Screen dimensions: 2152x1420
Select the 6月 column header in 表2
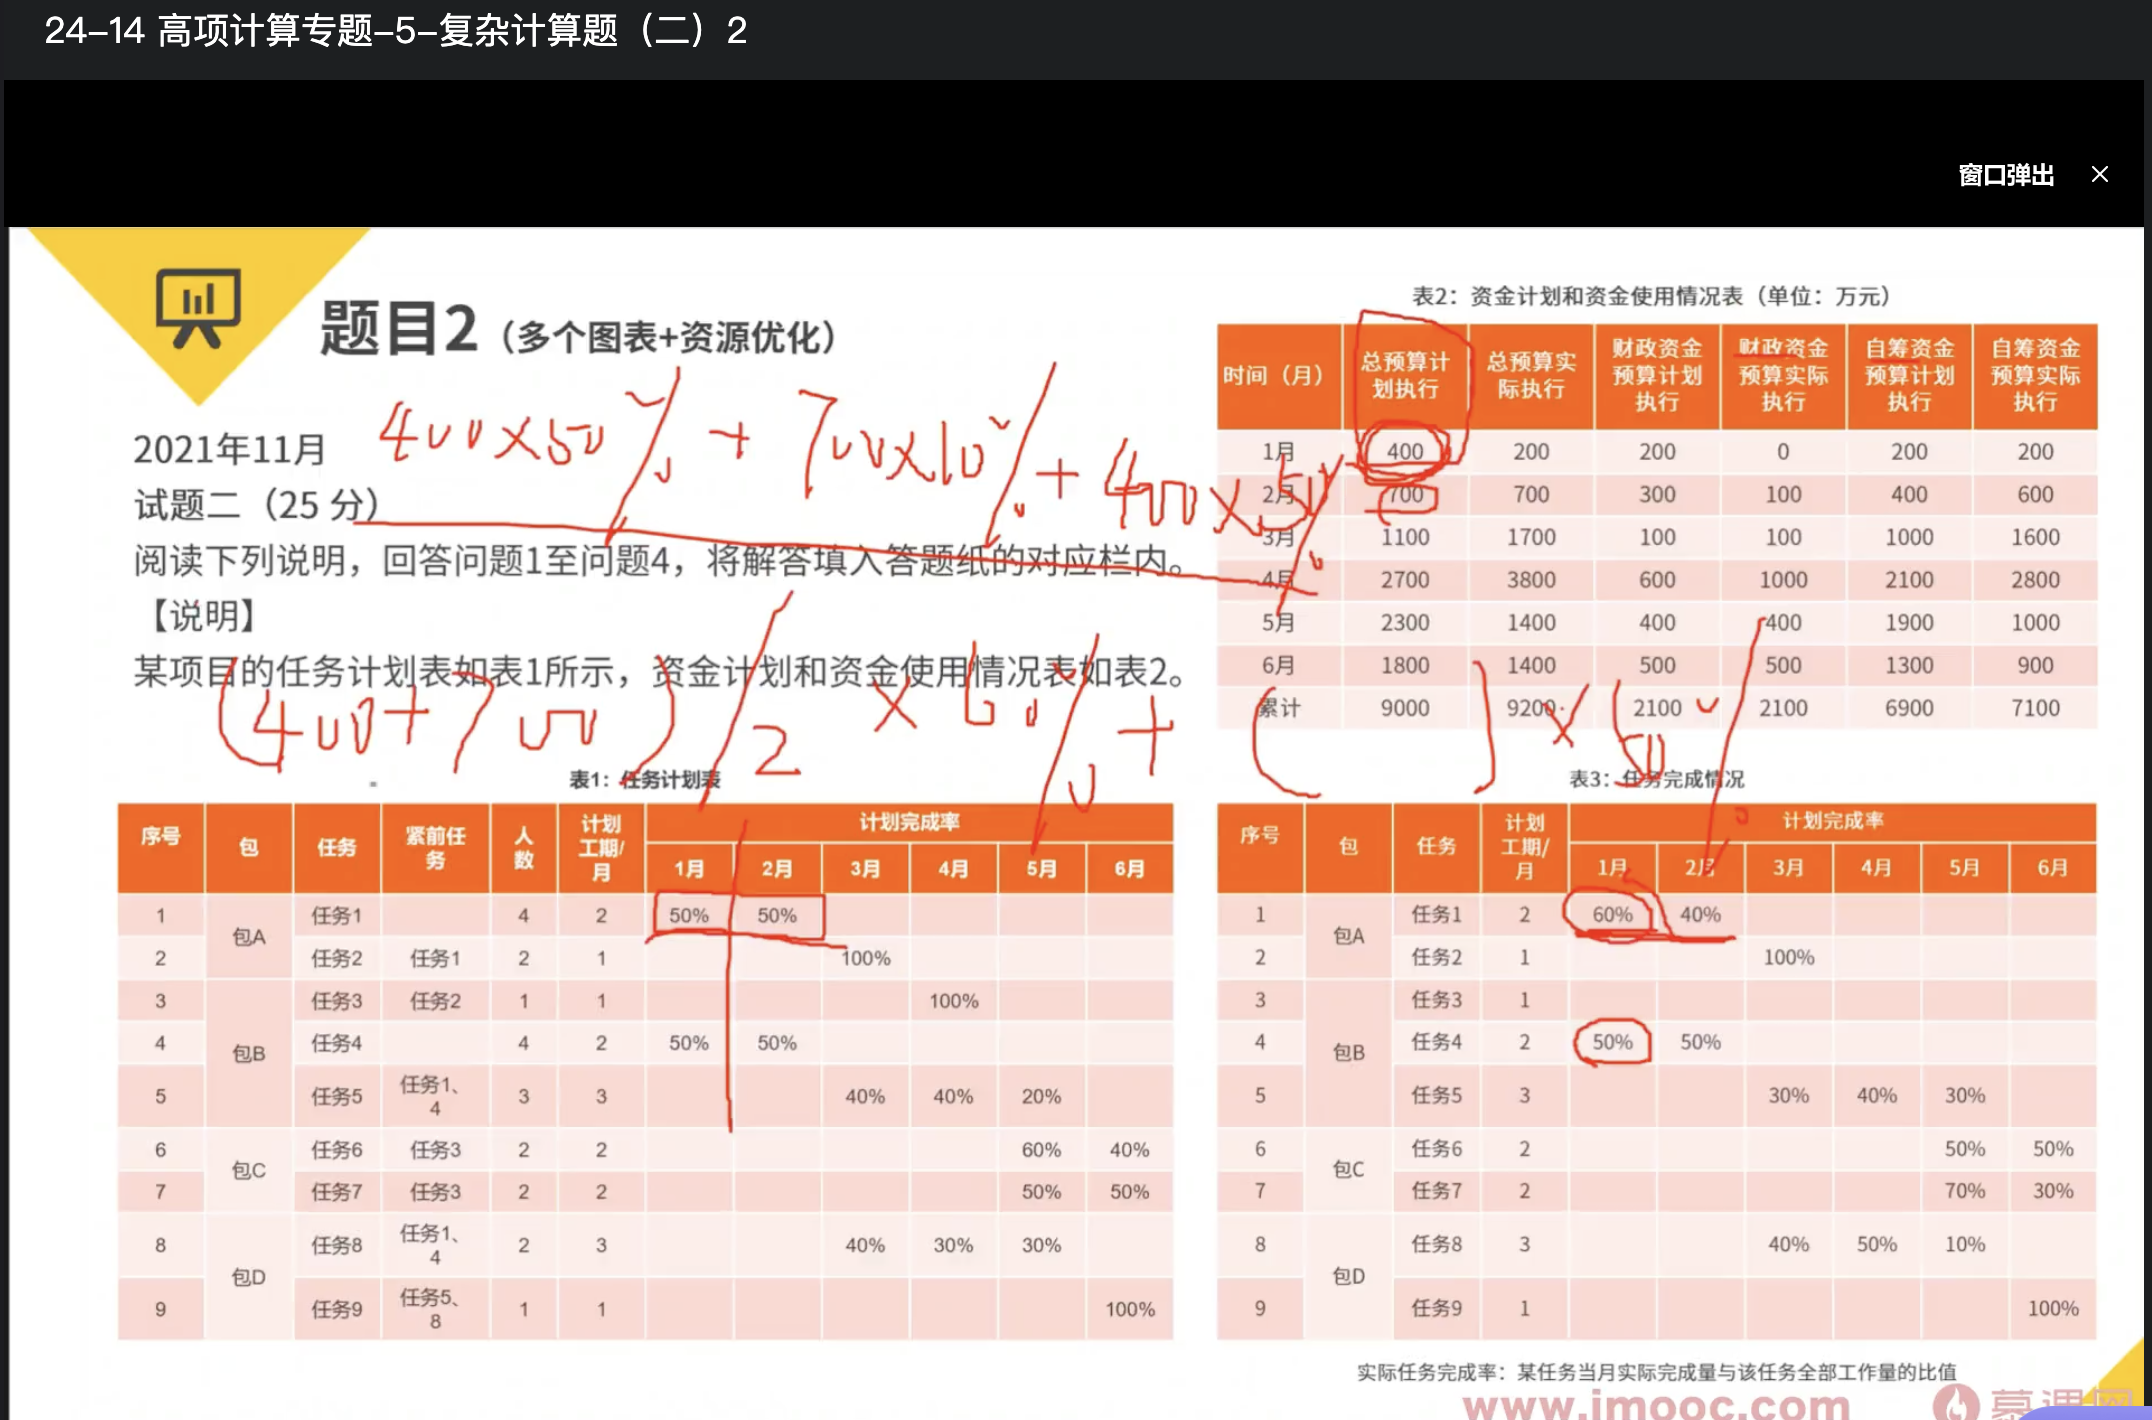coord(1277,665)
